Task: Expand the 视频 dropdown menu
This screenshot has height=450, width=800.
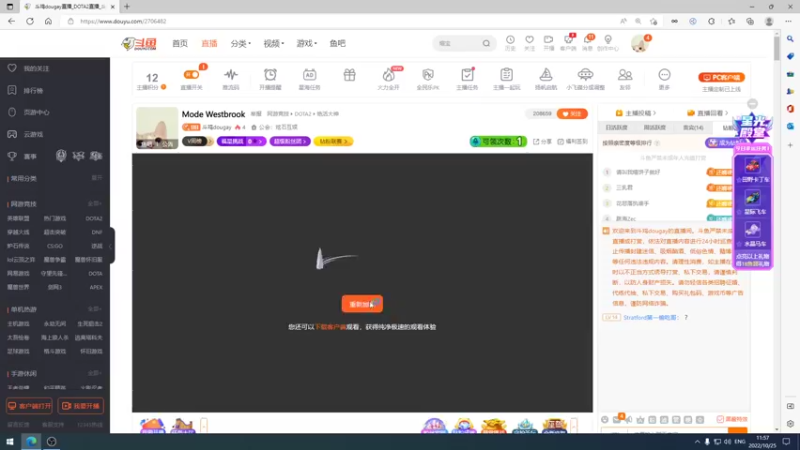Action: coord(273,43)
